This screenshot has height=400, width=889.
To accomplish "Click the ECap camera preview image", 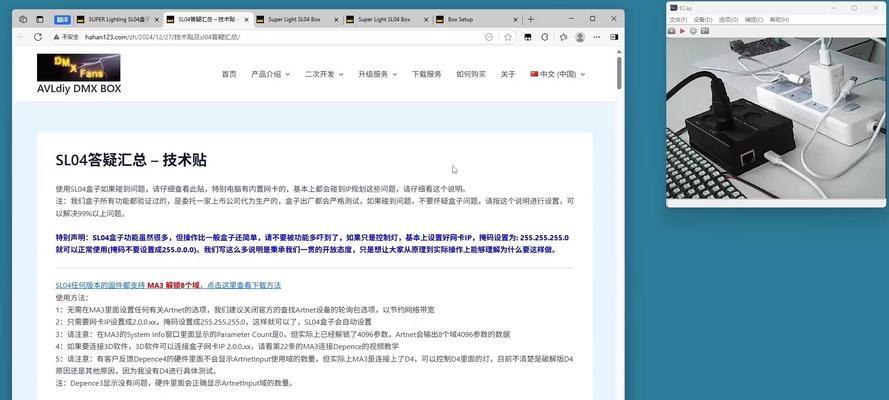I will pyautogui.click(x=776, y=118).
